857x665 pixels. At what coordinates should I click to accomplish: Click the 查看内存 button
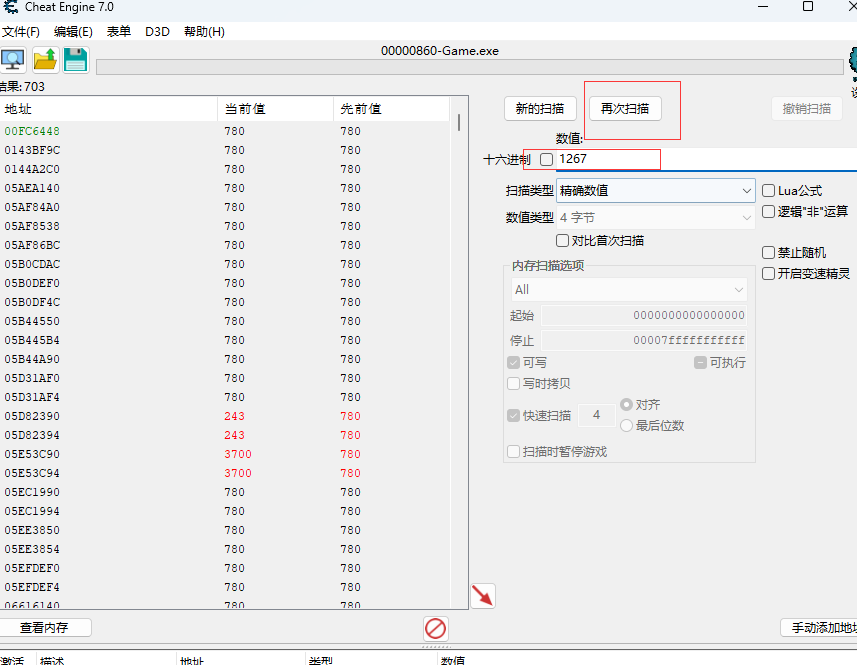point(44,628)
